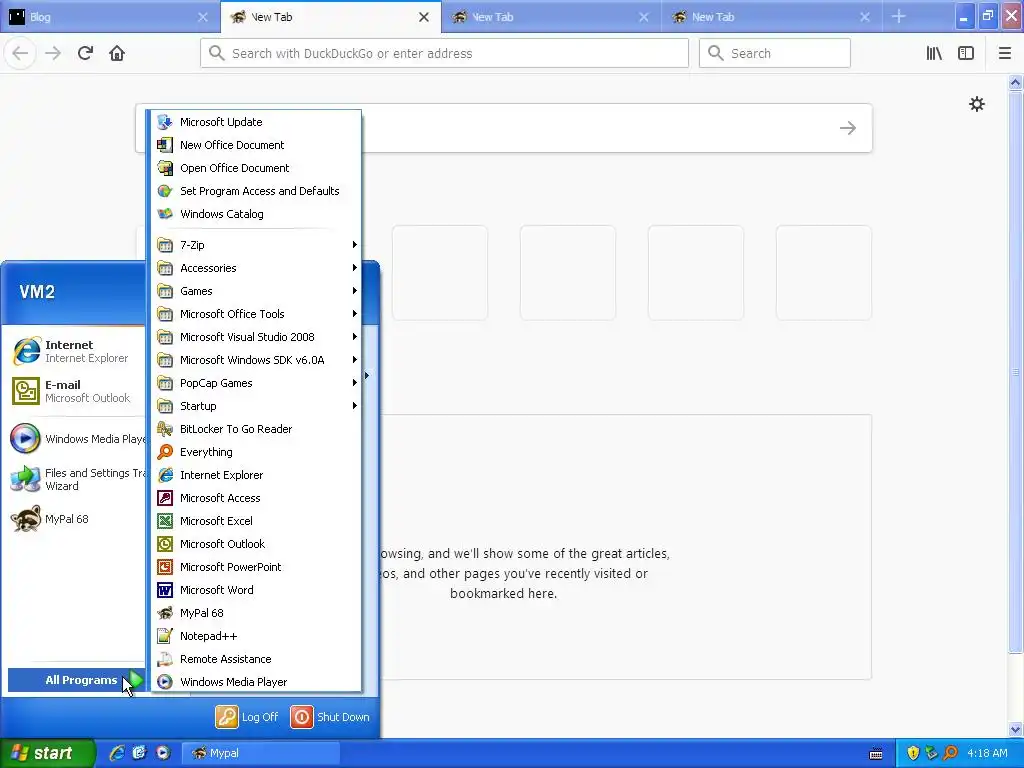1024x768 pixels.
Task: Click the Open Office Document icon
Action: (165, 168)
